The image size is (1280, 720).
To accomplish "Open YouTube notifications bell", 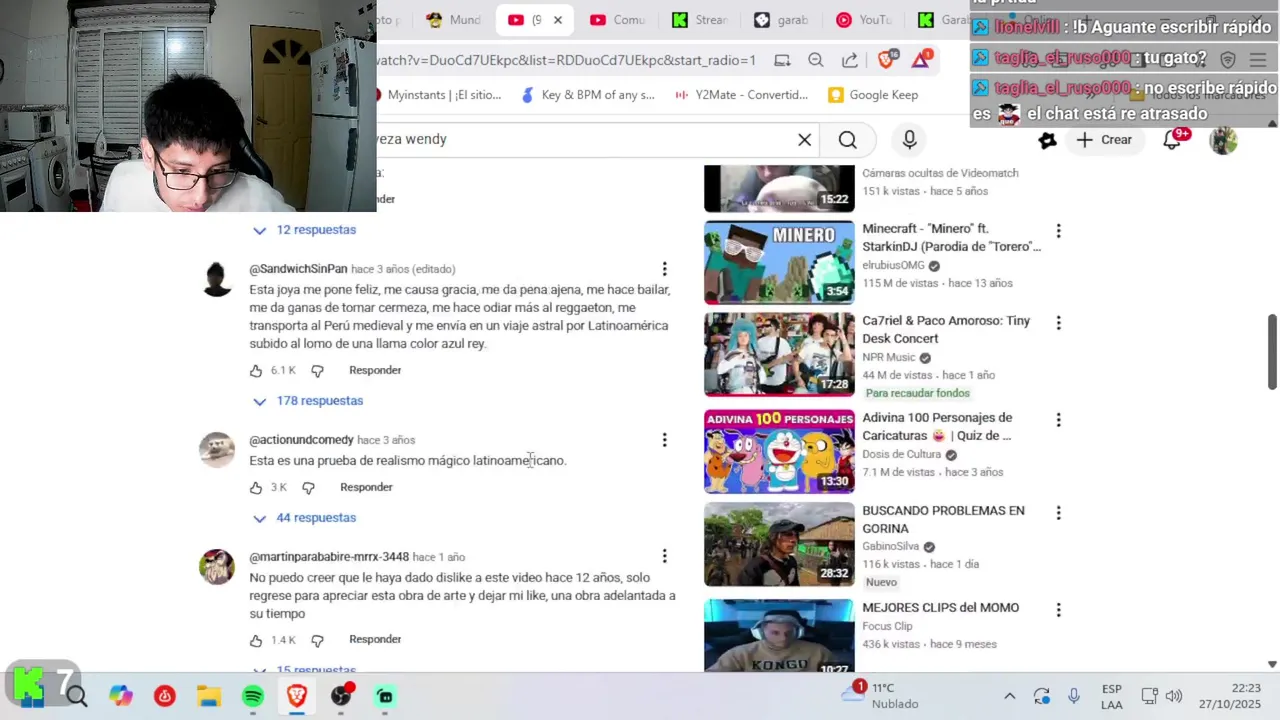I will point(1173,140).
